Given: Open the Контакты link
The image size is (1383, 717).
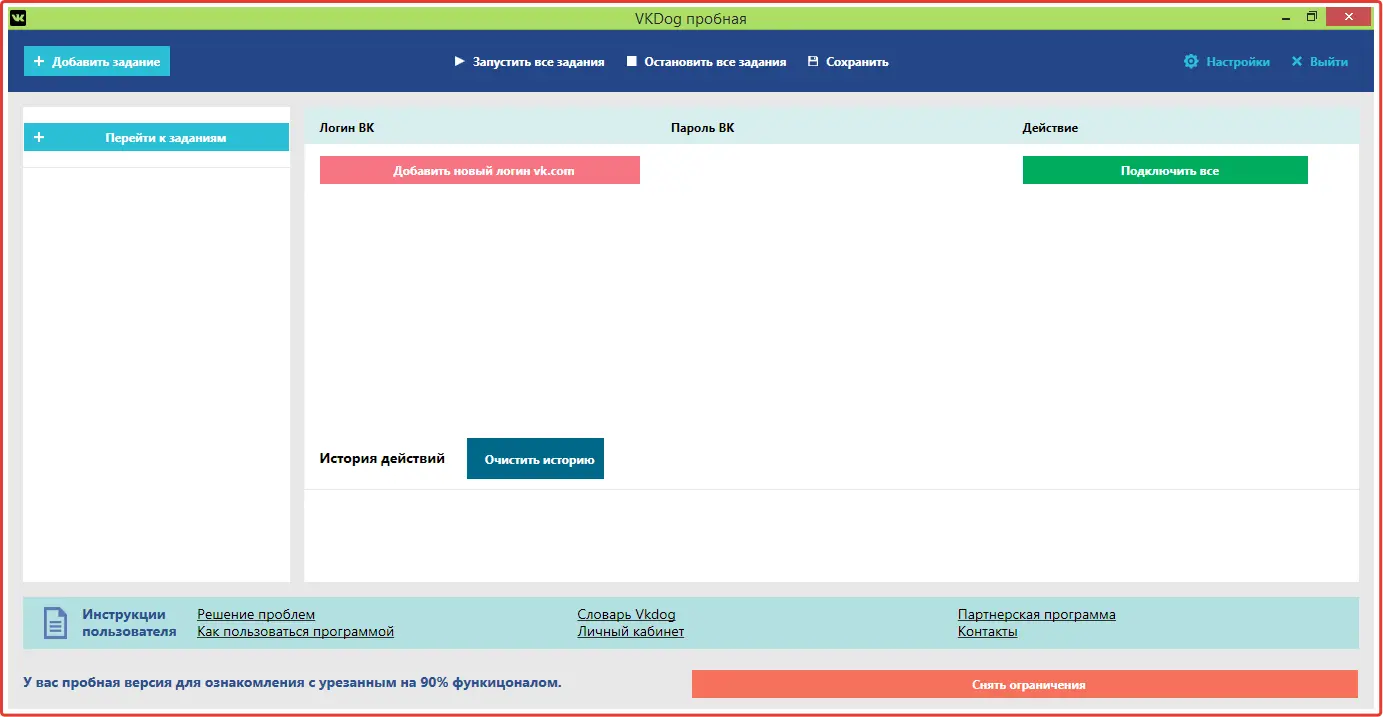Looking at the screenshot, I should point(987,632).
